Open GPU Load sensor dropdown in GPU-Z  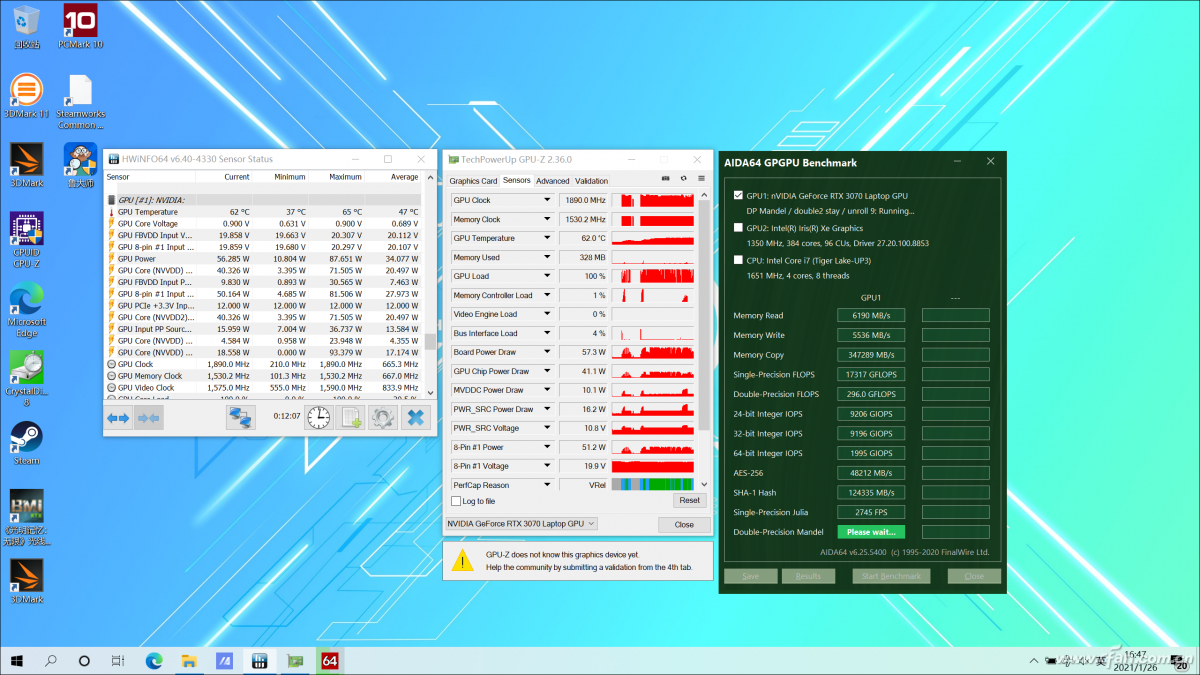pyautogui.click(x=547, y=276)
